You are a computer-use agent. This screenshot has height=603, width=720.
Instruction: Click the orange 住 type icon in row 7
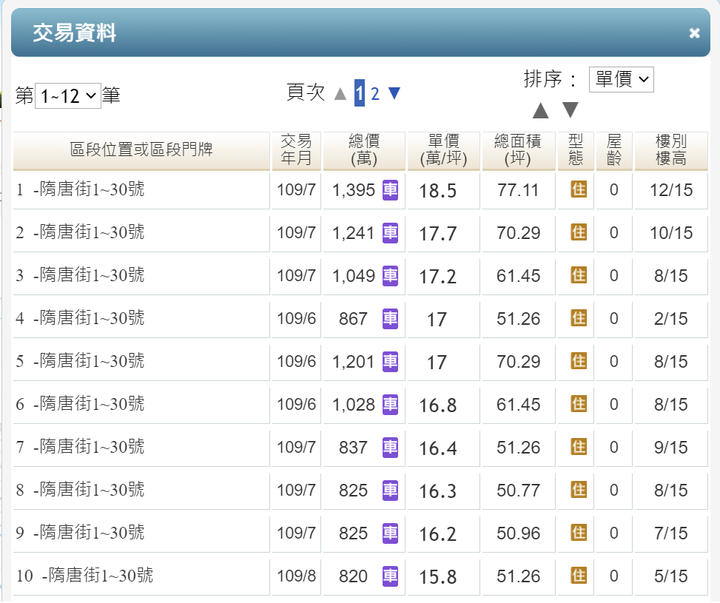click(x=579, y=447)
